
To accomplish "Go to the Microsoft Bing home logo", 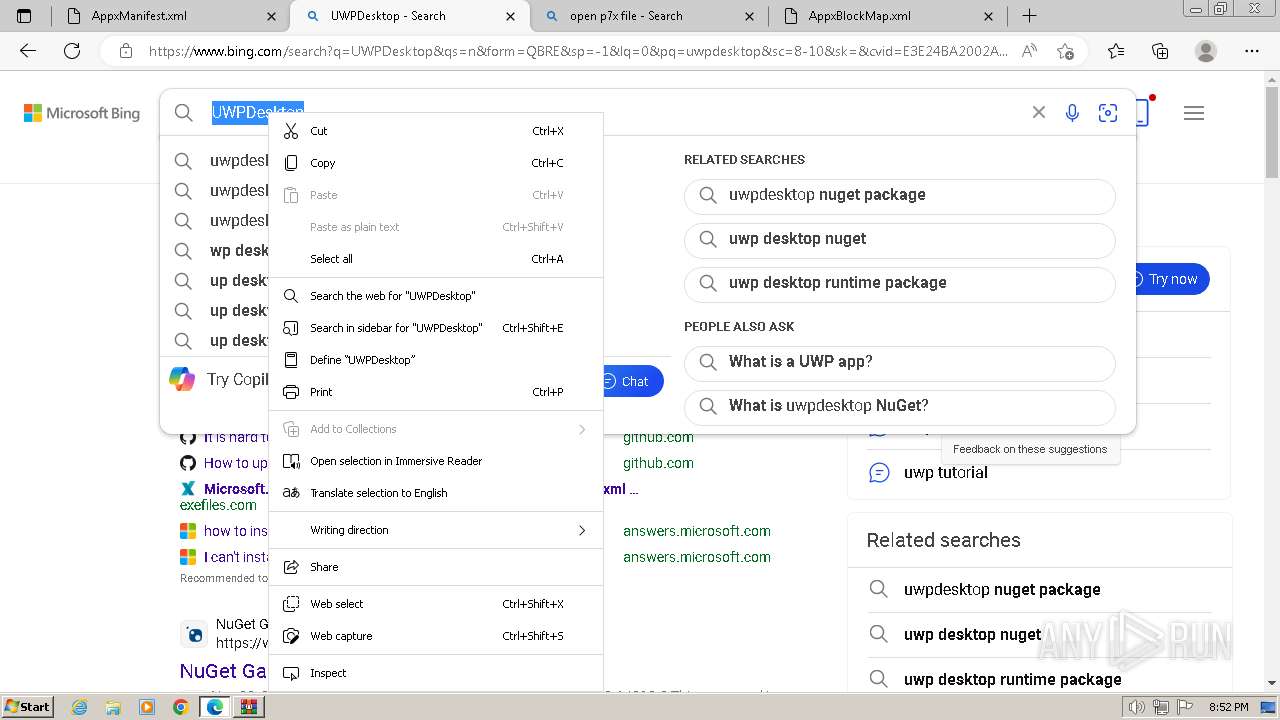I will pos(82,113).
